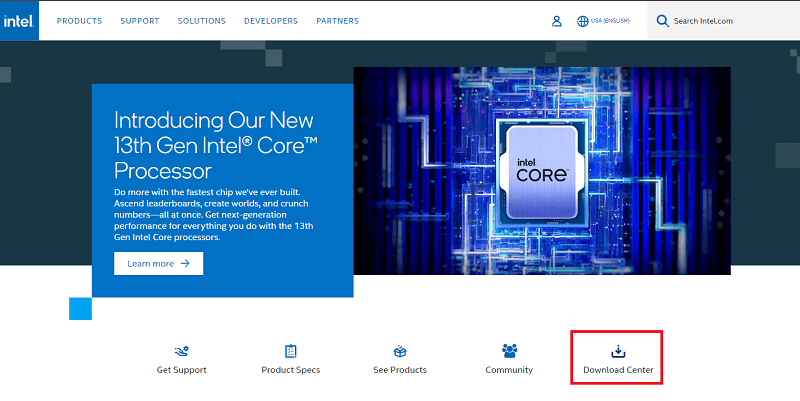Viewport: 800px width, 401px height.
Task: Open the Support menu
Action: click(140, 21)
